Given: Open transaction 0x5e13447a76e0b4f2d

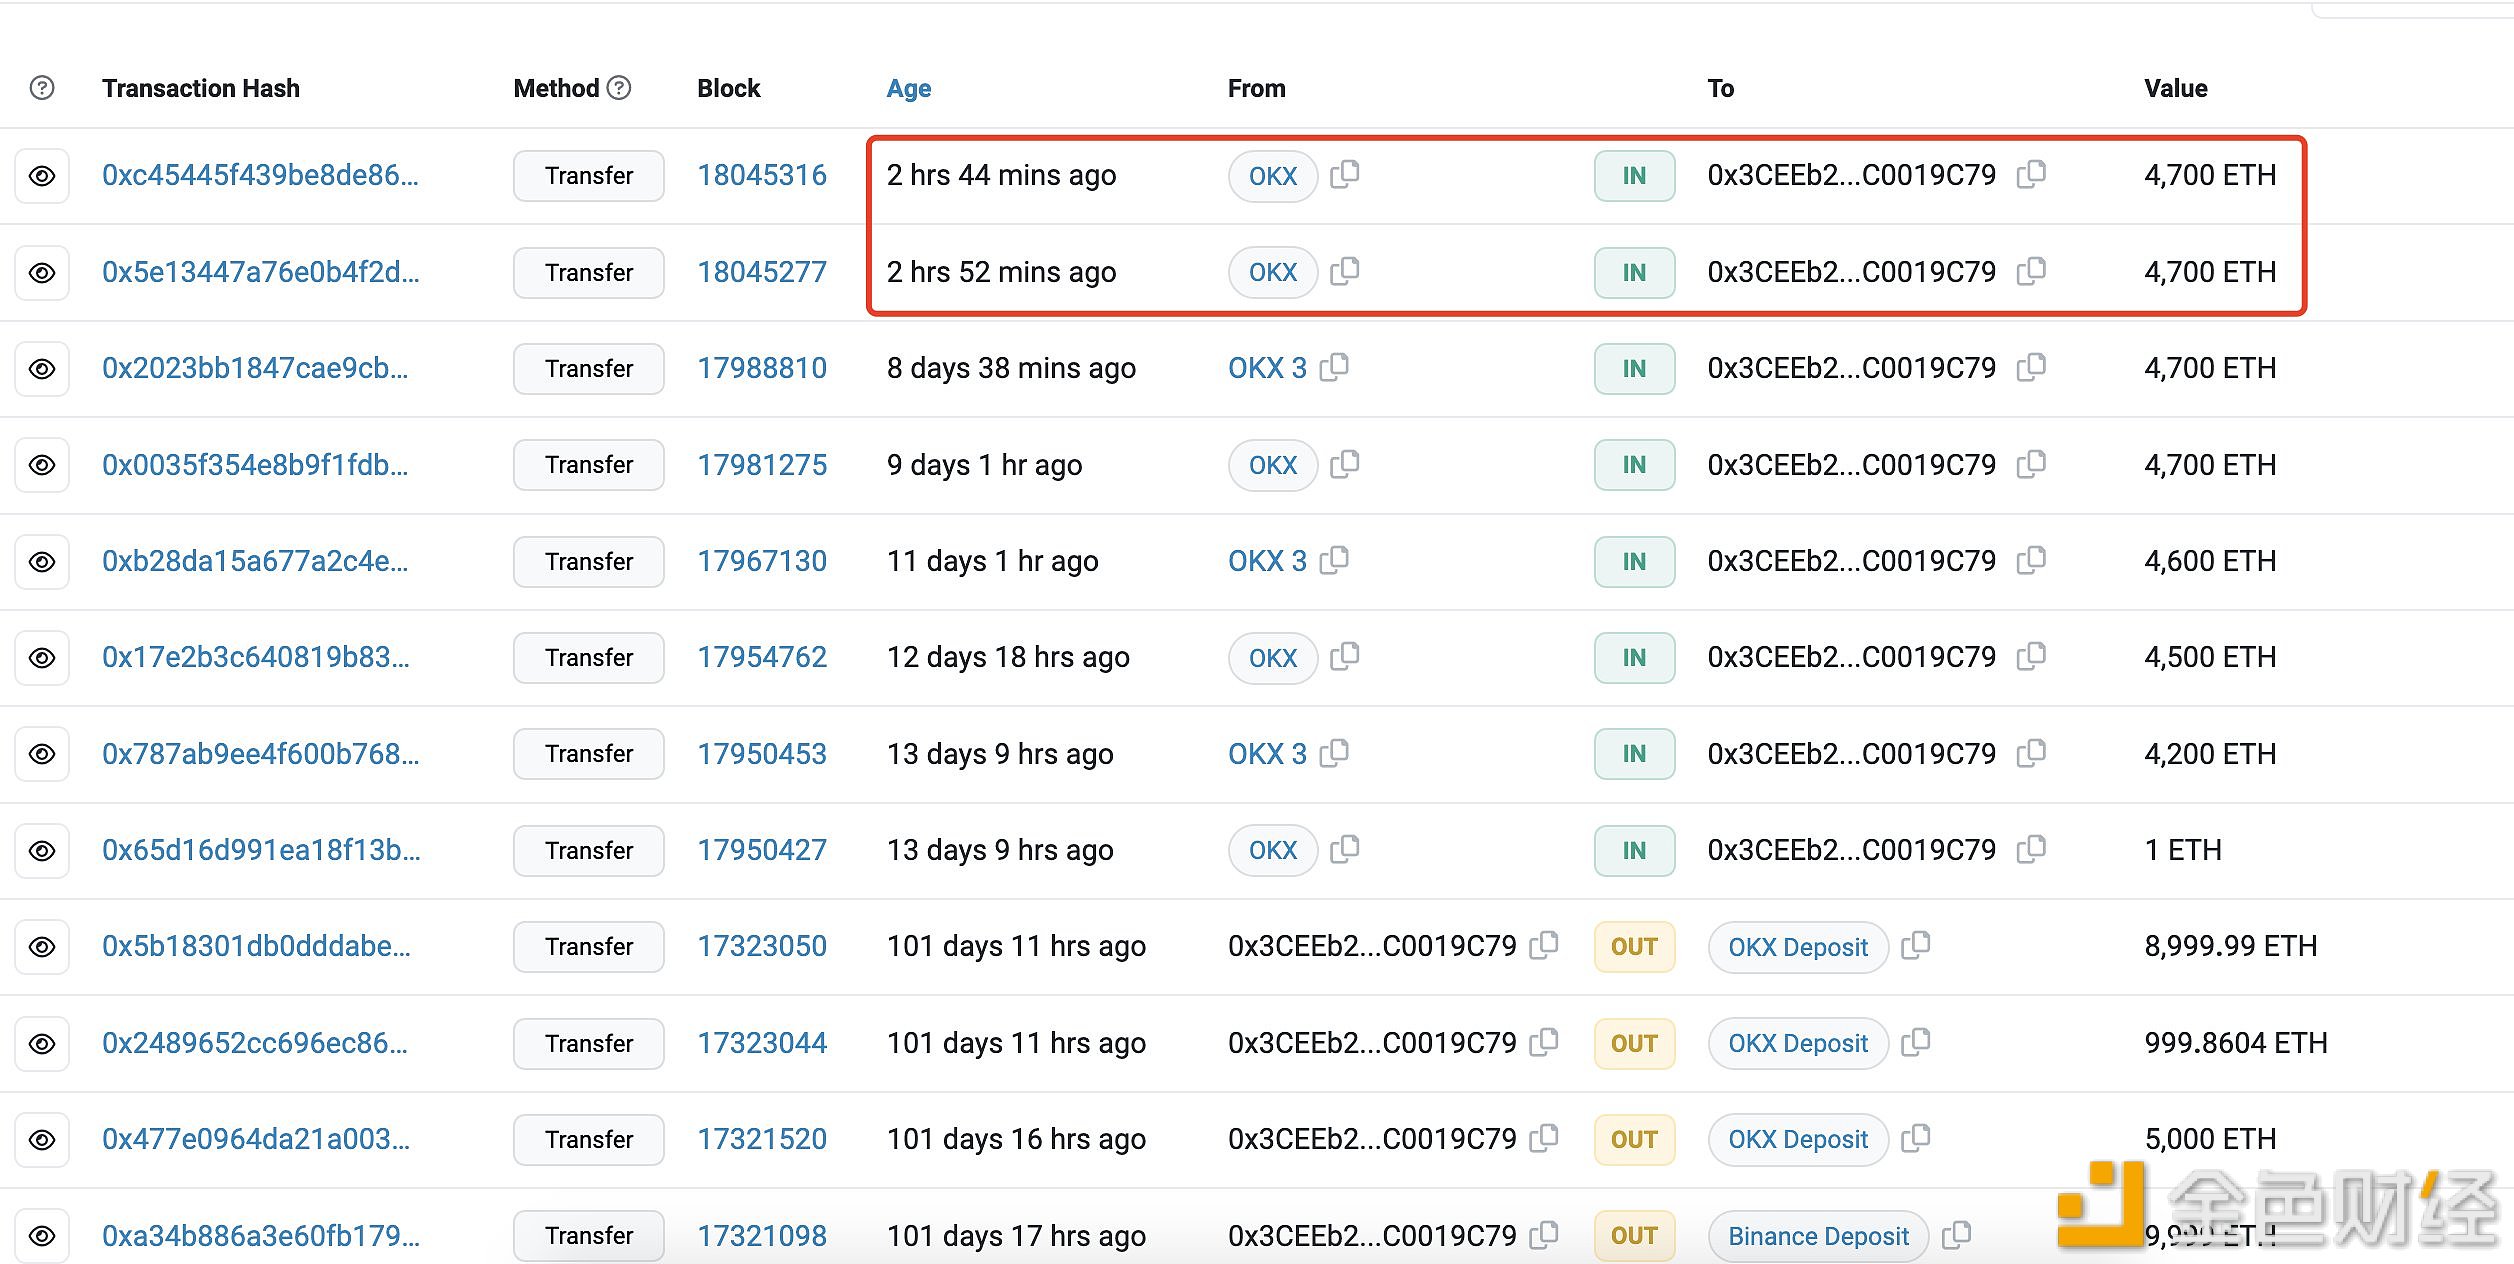Looking at the screenshot, I should point(260,272).
